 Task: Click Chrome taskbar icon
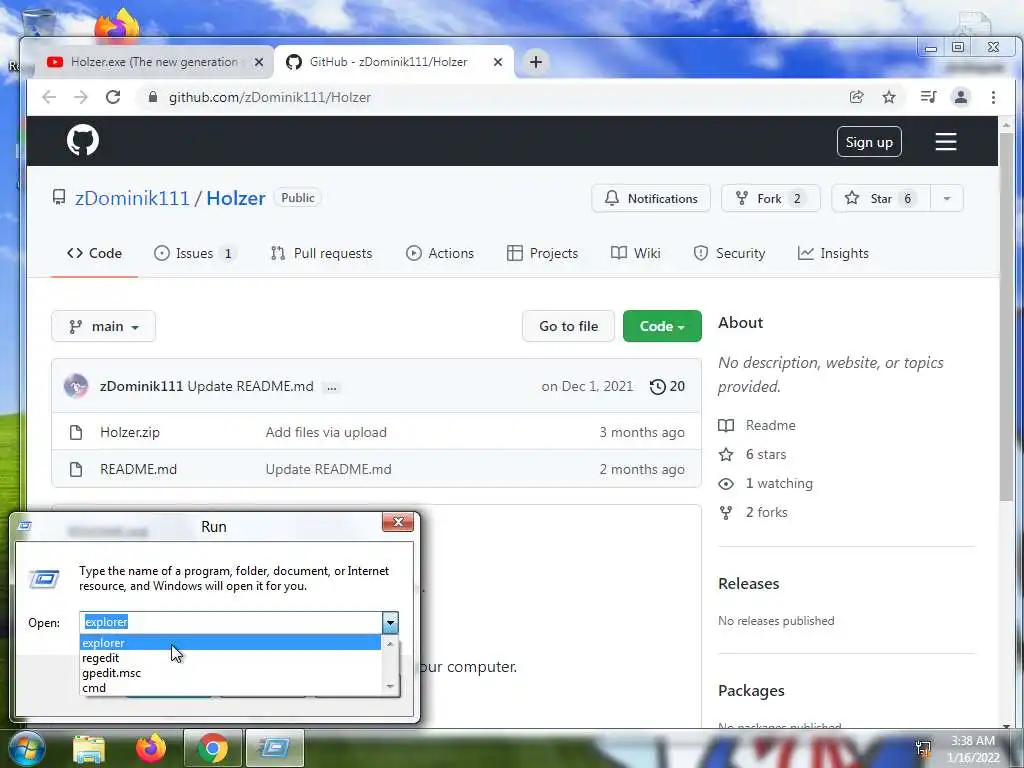point(213,749)
